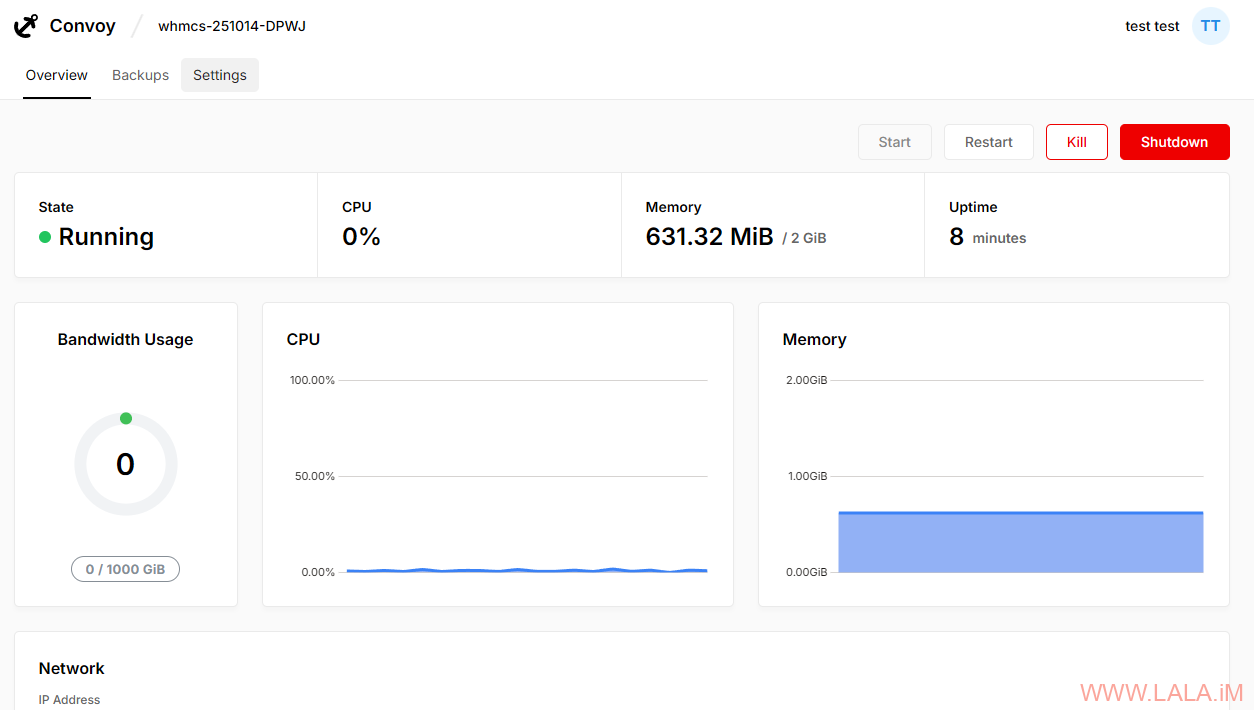
Task: Click the Convoy brand name text
Action: click(x=83, y=26)
